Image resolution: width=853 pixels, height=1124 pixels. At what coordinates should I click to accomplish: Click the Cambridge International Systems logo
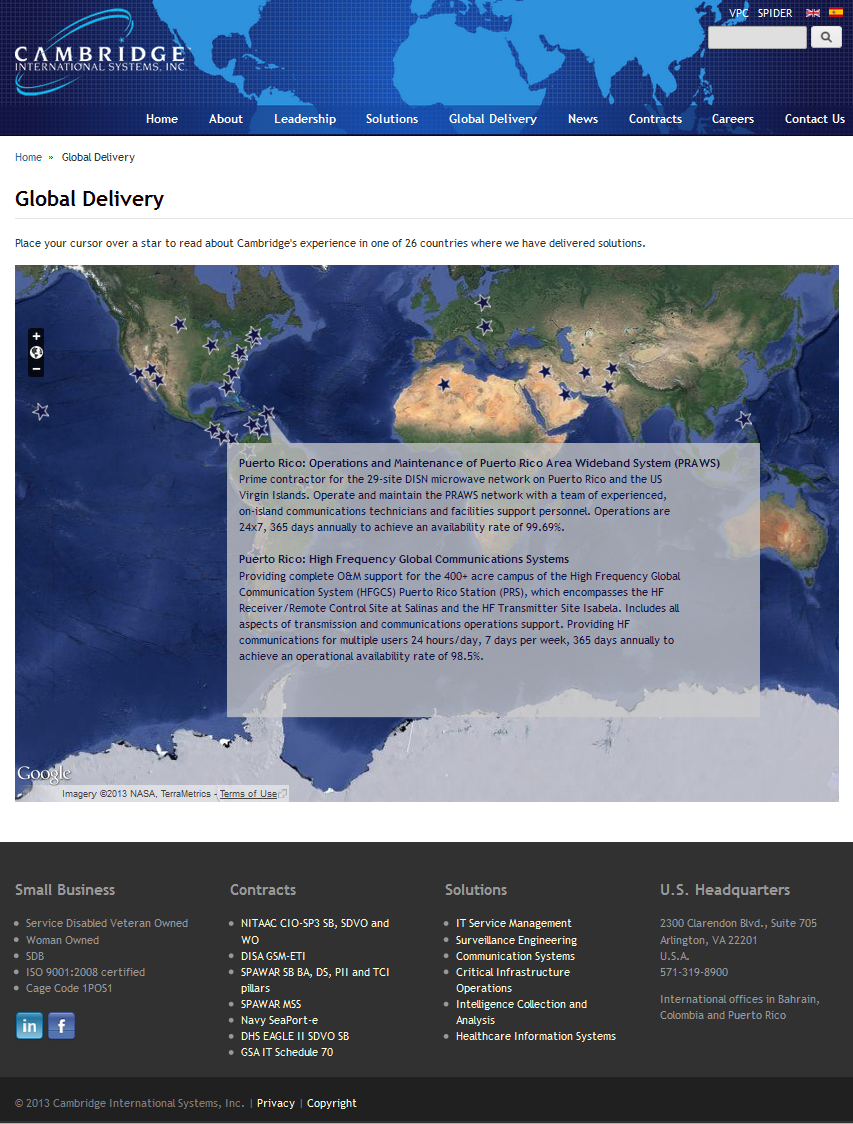click(100, 54)
